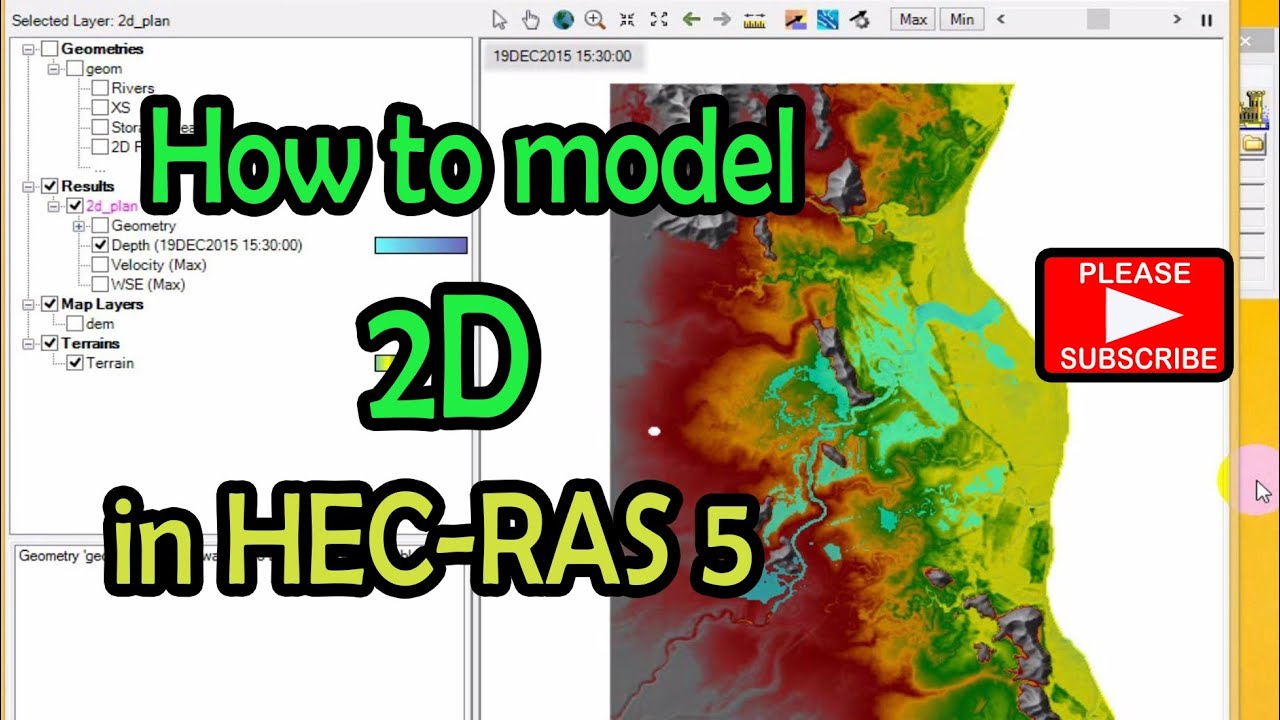The height and width of the screenshot is (720, 1280).
Task: Uncheck the 2d_plan checkbox
Action: coord(75,206)
